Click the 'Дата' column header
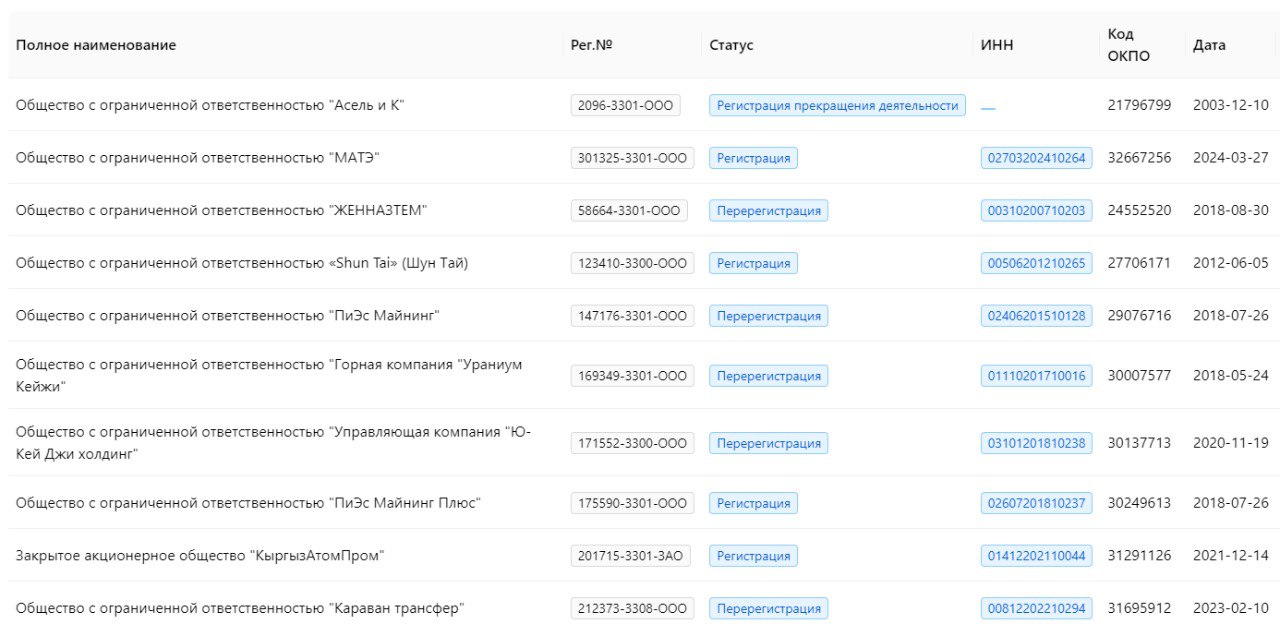Screen dimensions: 1280x624 pyautogui.click(x=1209, y=45)
